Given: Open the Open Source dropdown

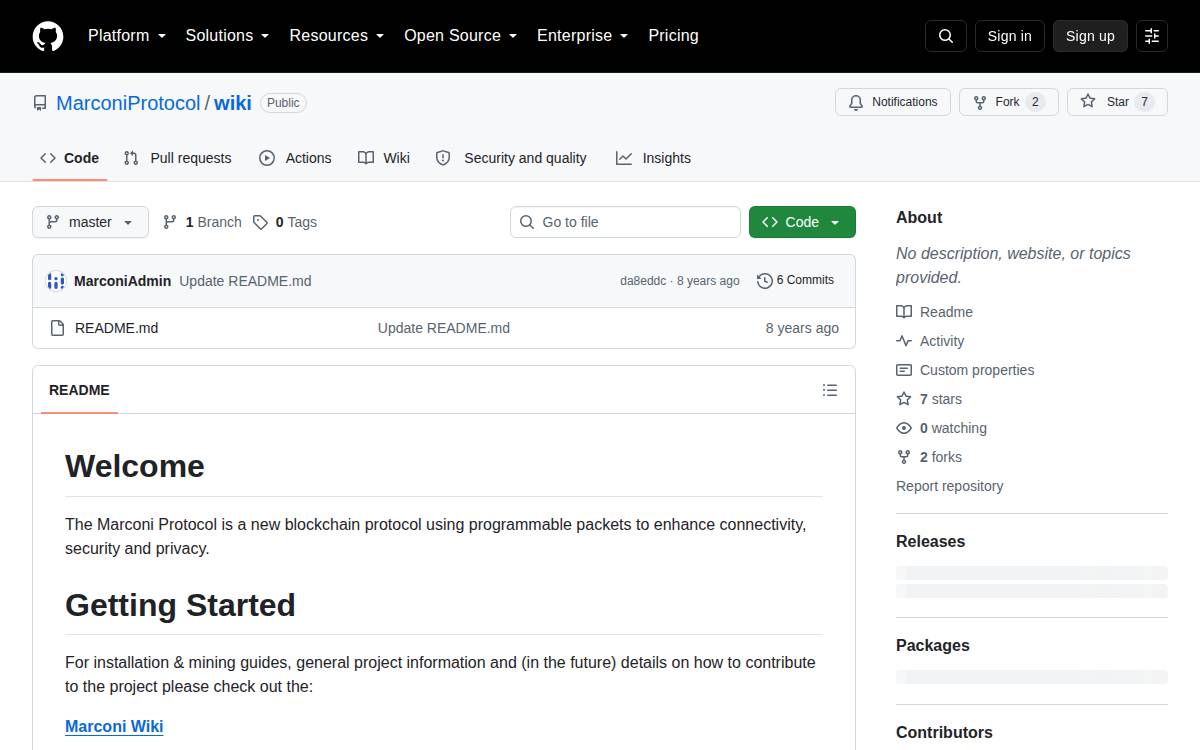Looking at the screenshot, I should [x=460, y=36].
